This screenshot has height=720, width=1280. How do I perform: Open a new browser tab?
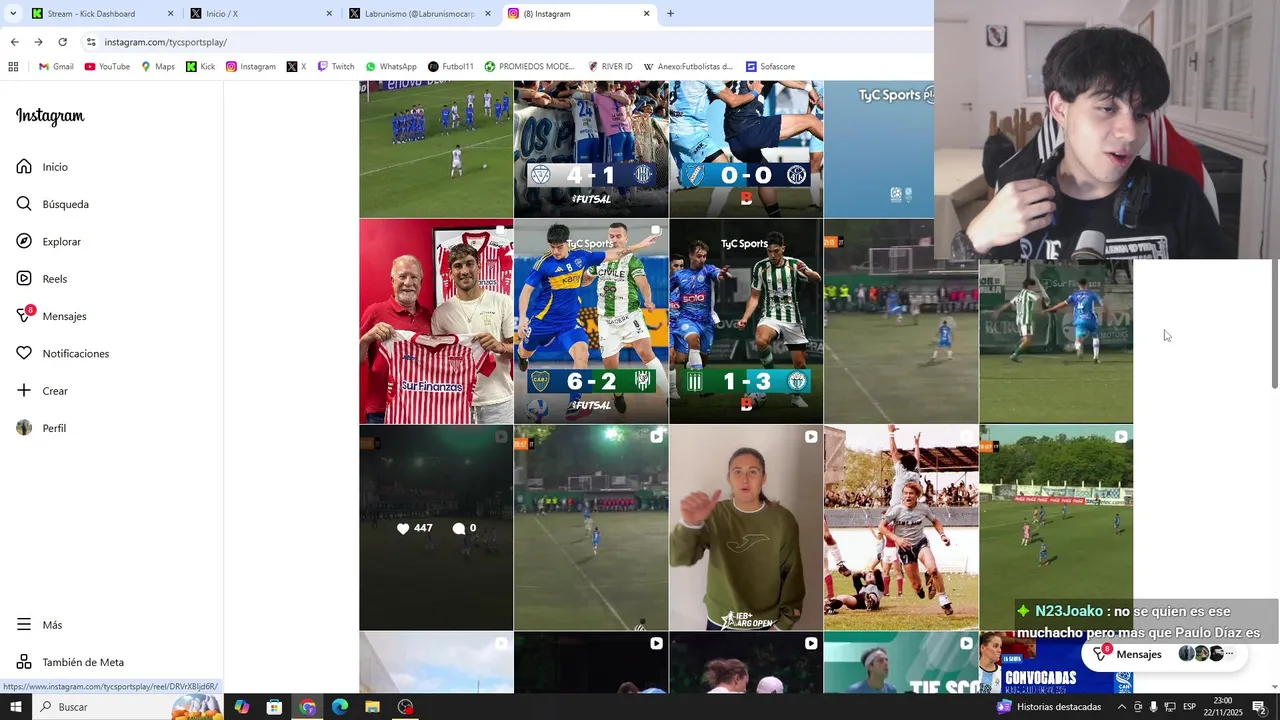670,14
